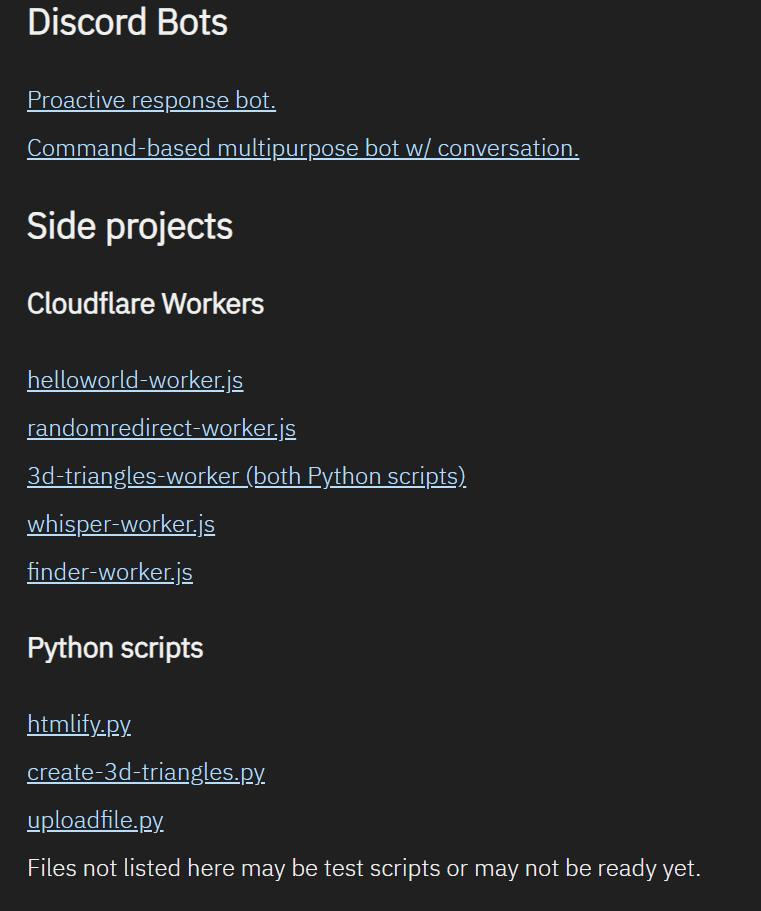The height and width of the screenshot is (911, 761).
Task: Click create-3d-triangles.py link
Action: pos(146,772)
